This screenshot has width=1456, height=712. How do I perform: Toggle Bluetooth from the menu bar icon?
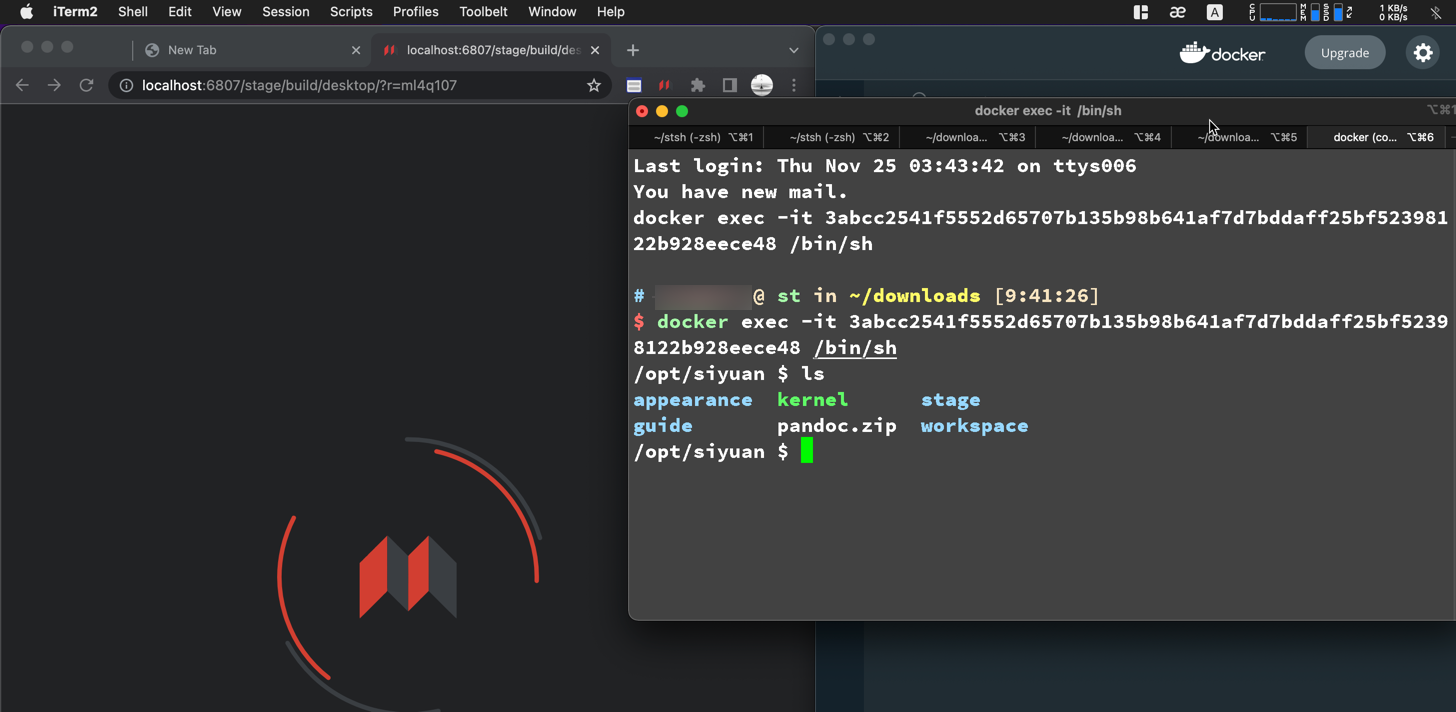pyautogui.click(x=1435, y=12)
